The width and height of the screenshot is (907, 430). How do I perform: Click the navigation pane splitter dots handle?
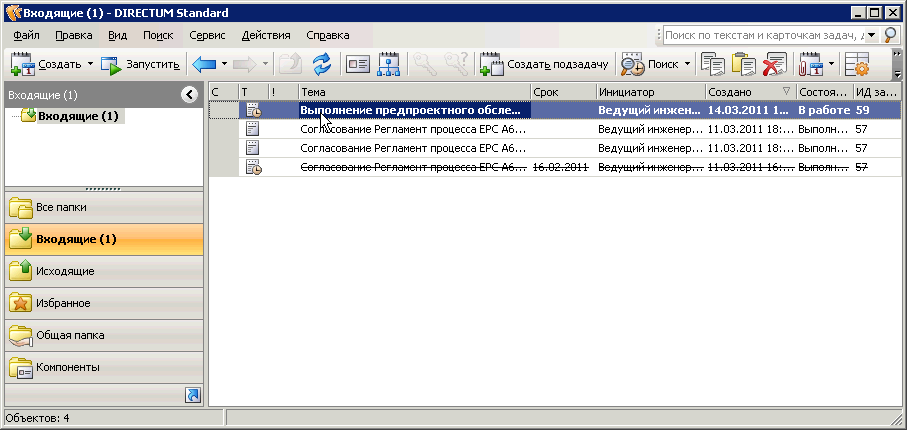click(103, 189)
